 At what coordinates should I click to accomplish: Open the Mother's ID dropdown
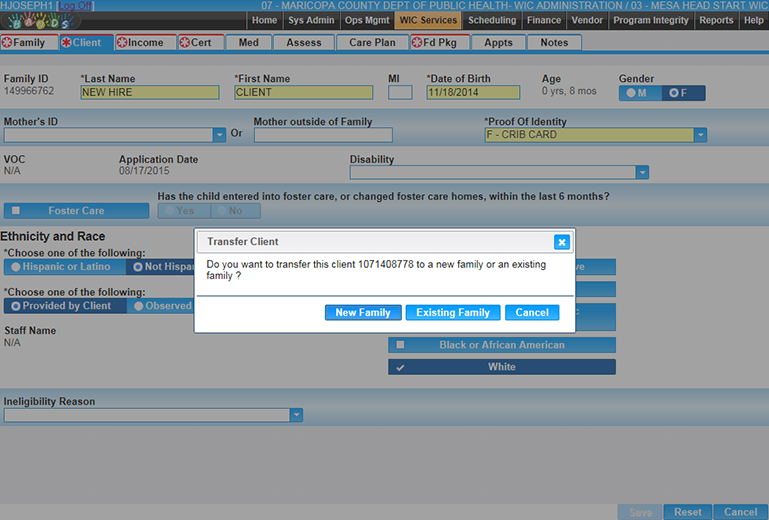tap(219, 135)
